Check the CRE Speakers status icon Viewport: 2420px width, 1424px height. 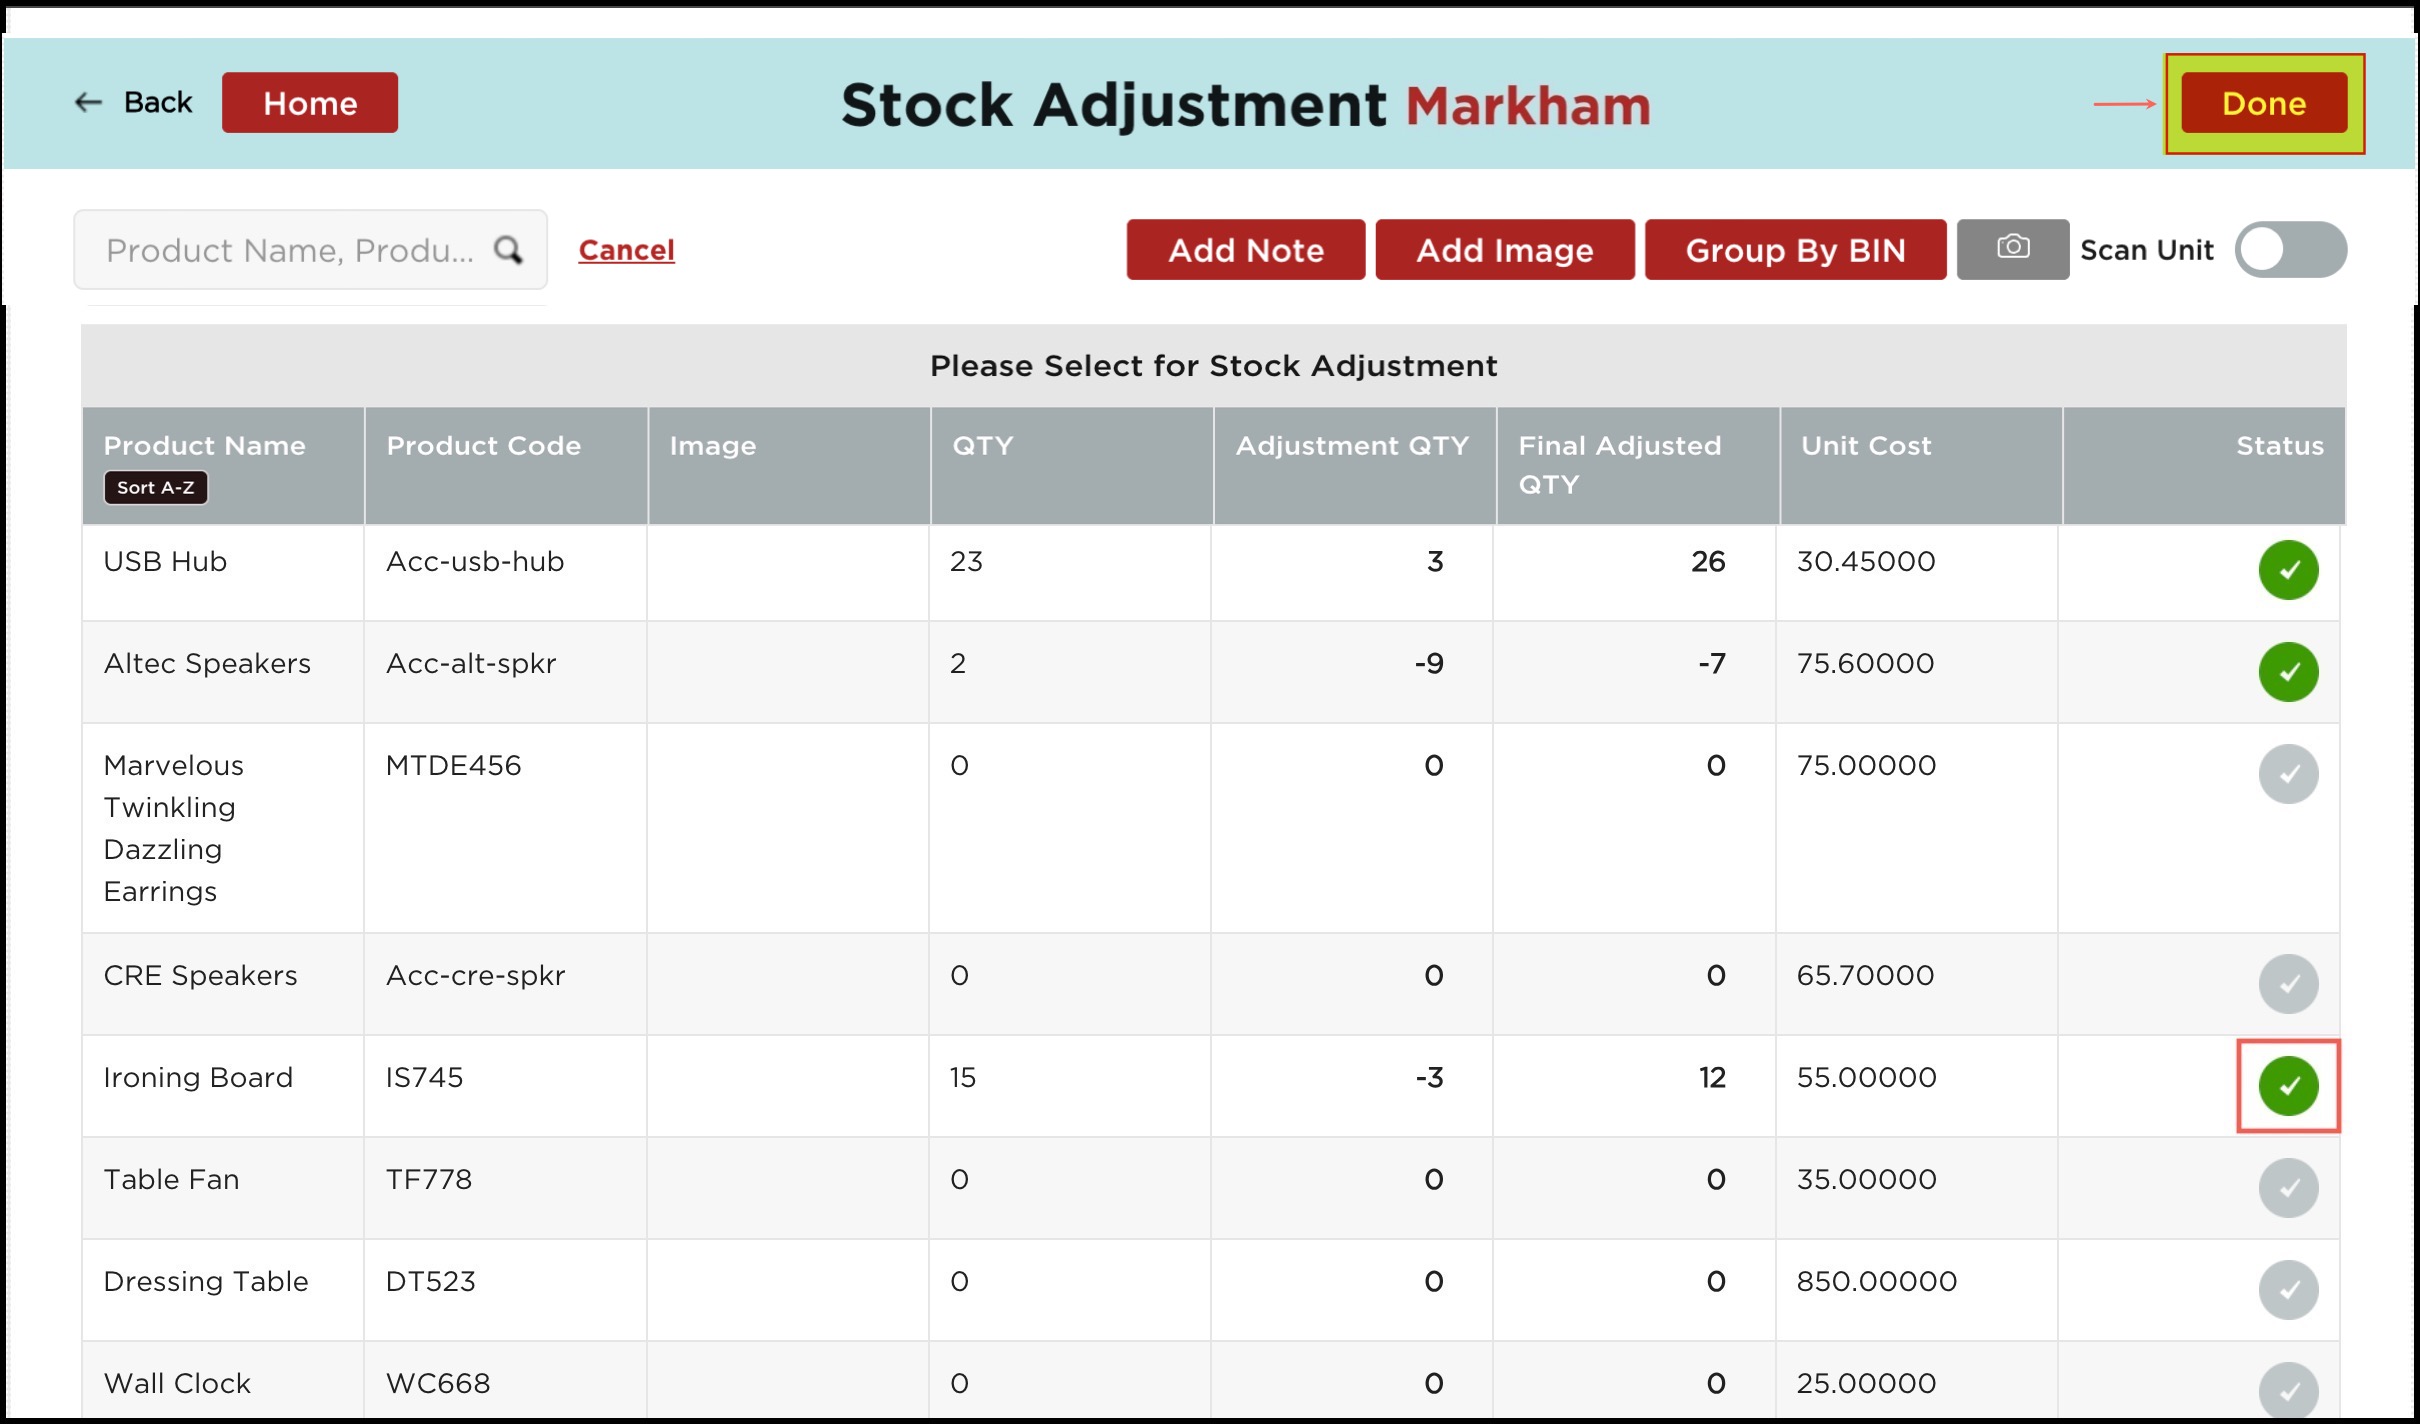tap(2288, 984)
